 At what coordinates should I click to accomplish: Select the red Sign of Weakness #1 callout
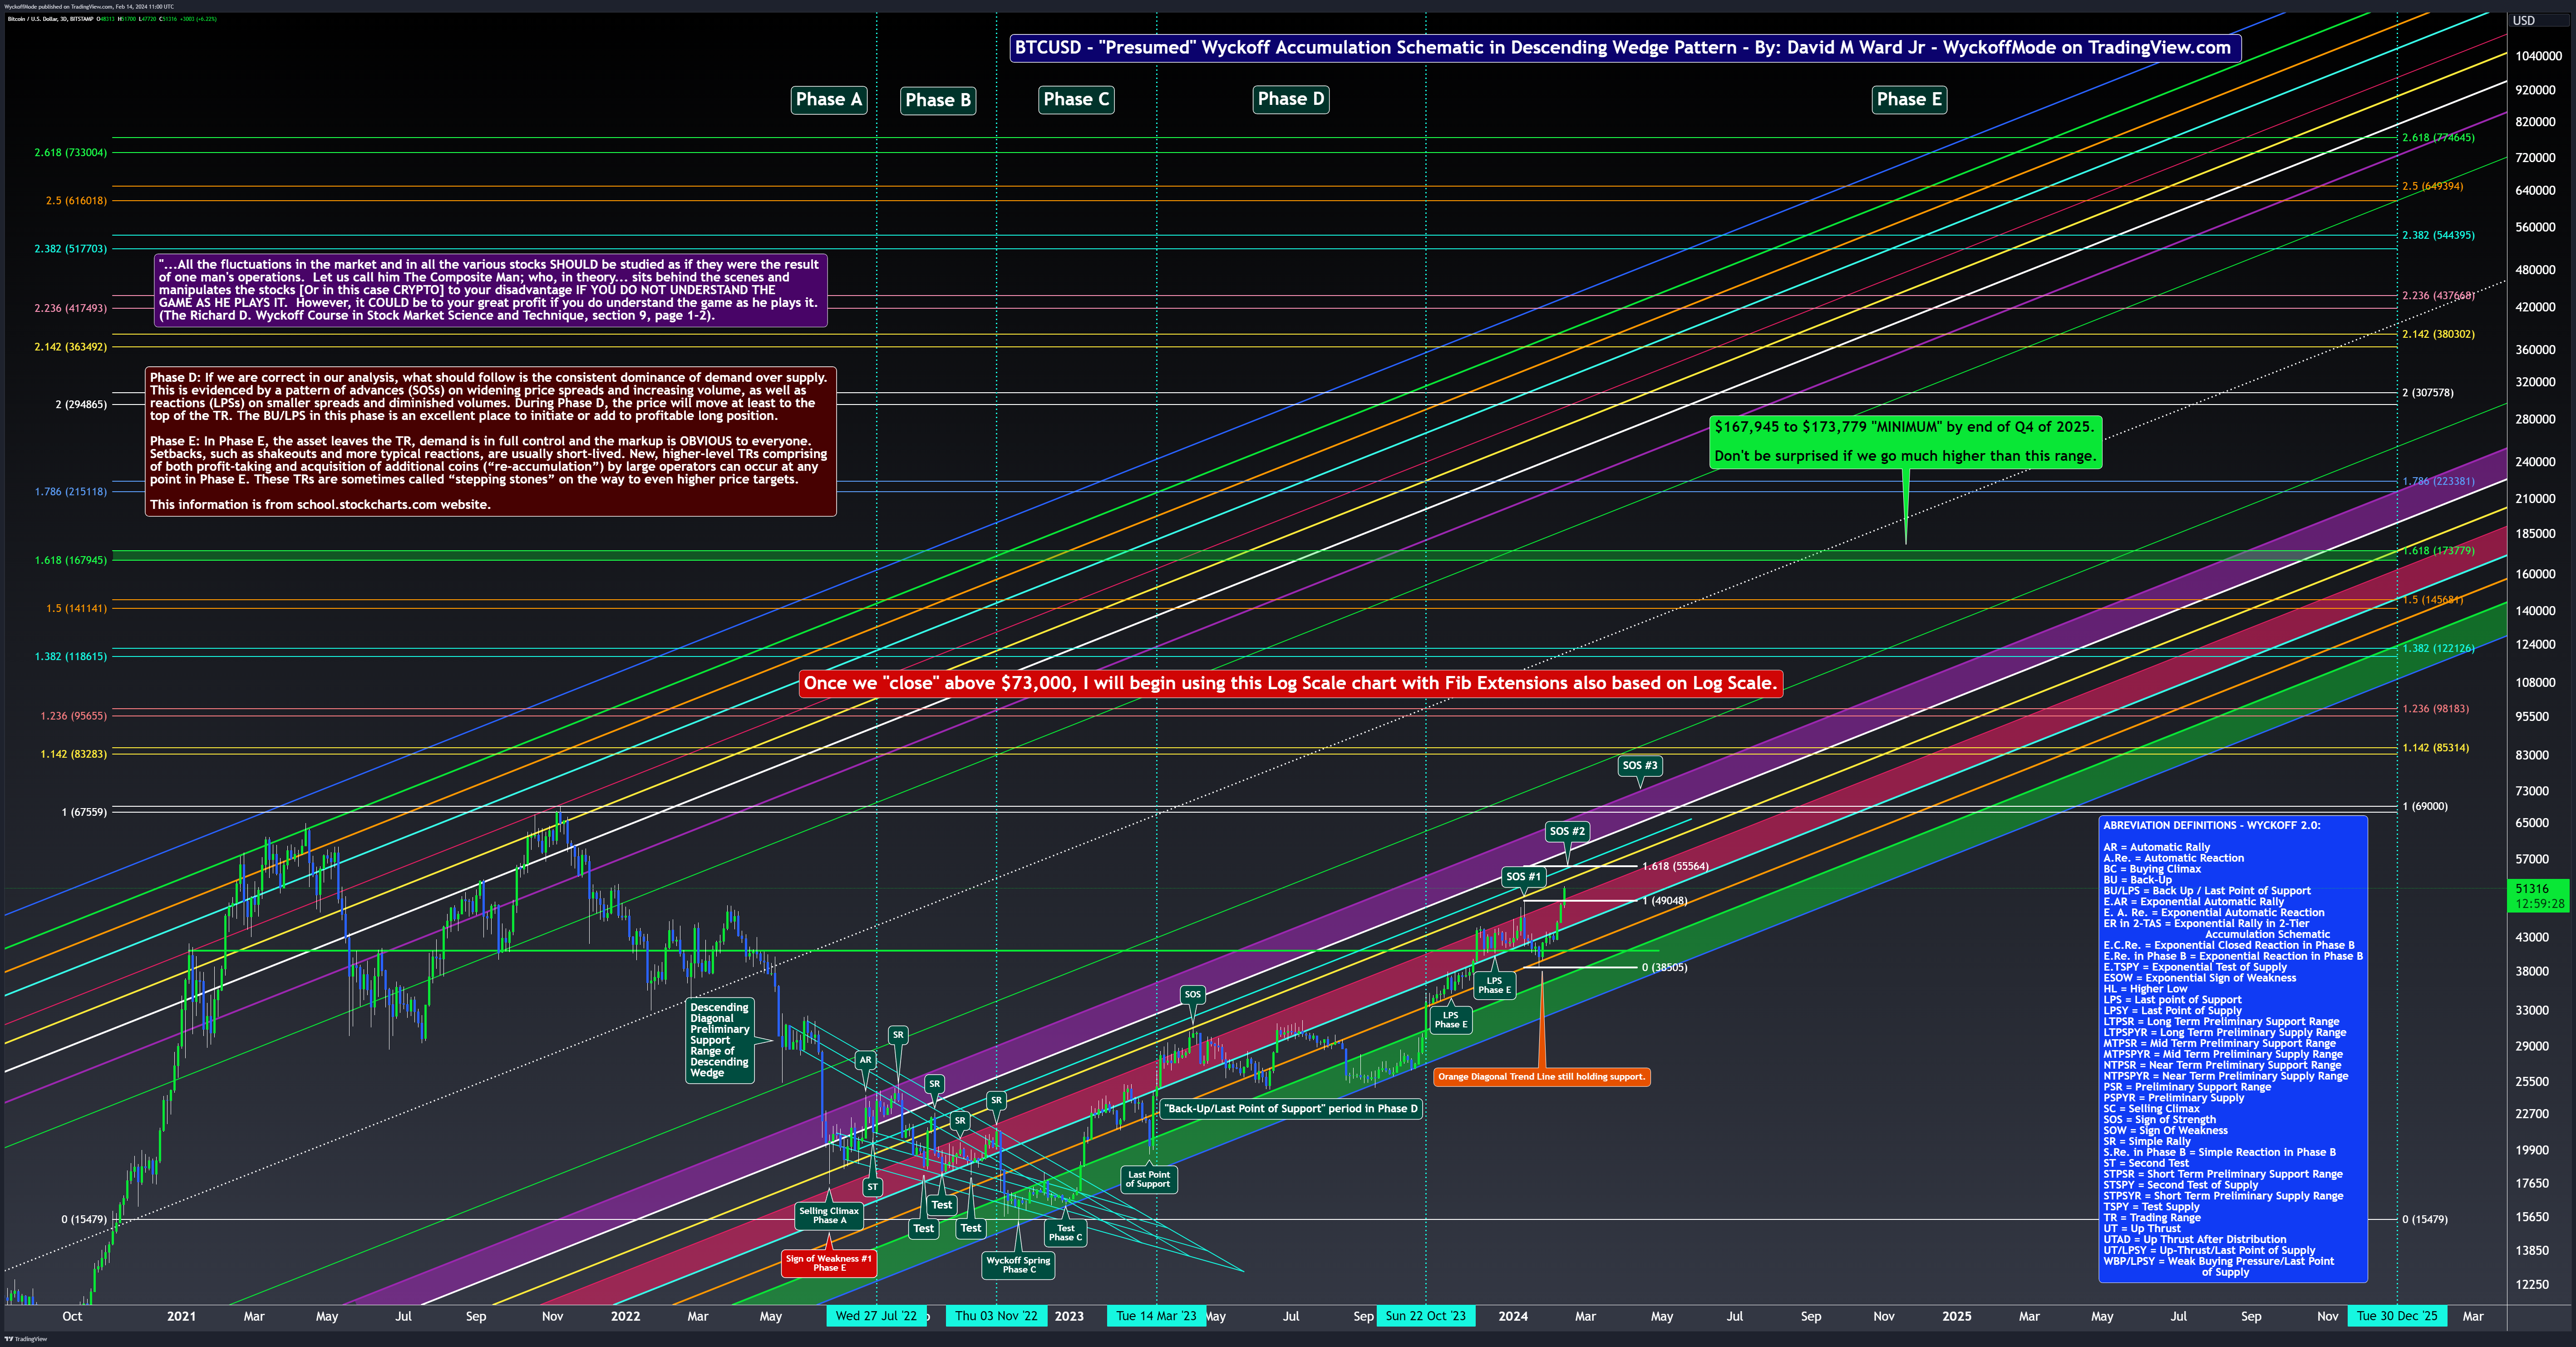click(x=829, y=1263)
